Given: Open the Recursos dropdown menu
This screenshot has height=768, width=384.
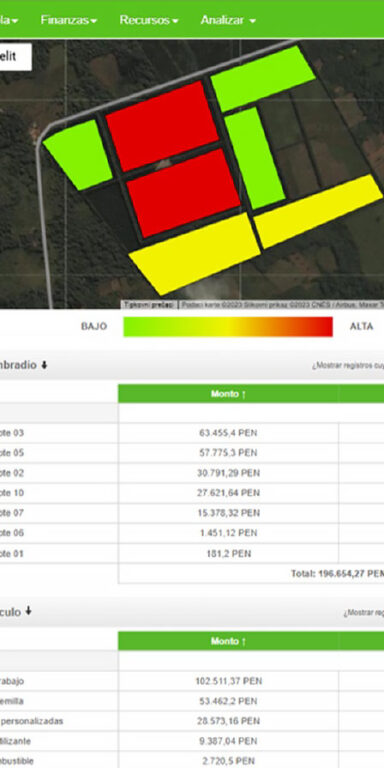Looking at the screenshot, I should coord(149,20).
